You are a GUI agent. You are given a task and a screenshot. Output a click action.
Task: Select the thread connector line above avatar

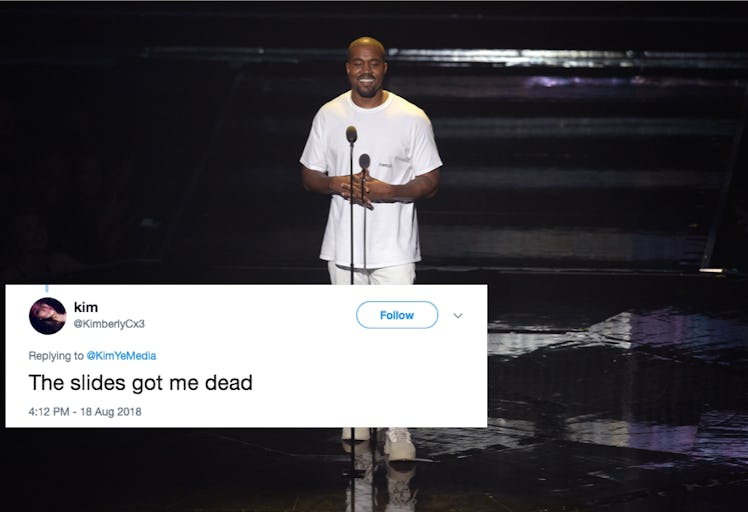pos(47,288)
